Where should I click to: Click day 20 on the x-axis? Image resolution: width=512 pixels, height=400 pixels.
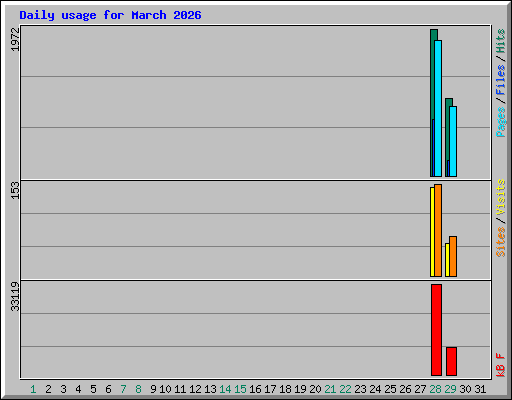[x=315, y=389]
